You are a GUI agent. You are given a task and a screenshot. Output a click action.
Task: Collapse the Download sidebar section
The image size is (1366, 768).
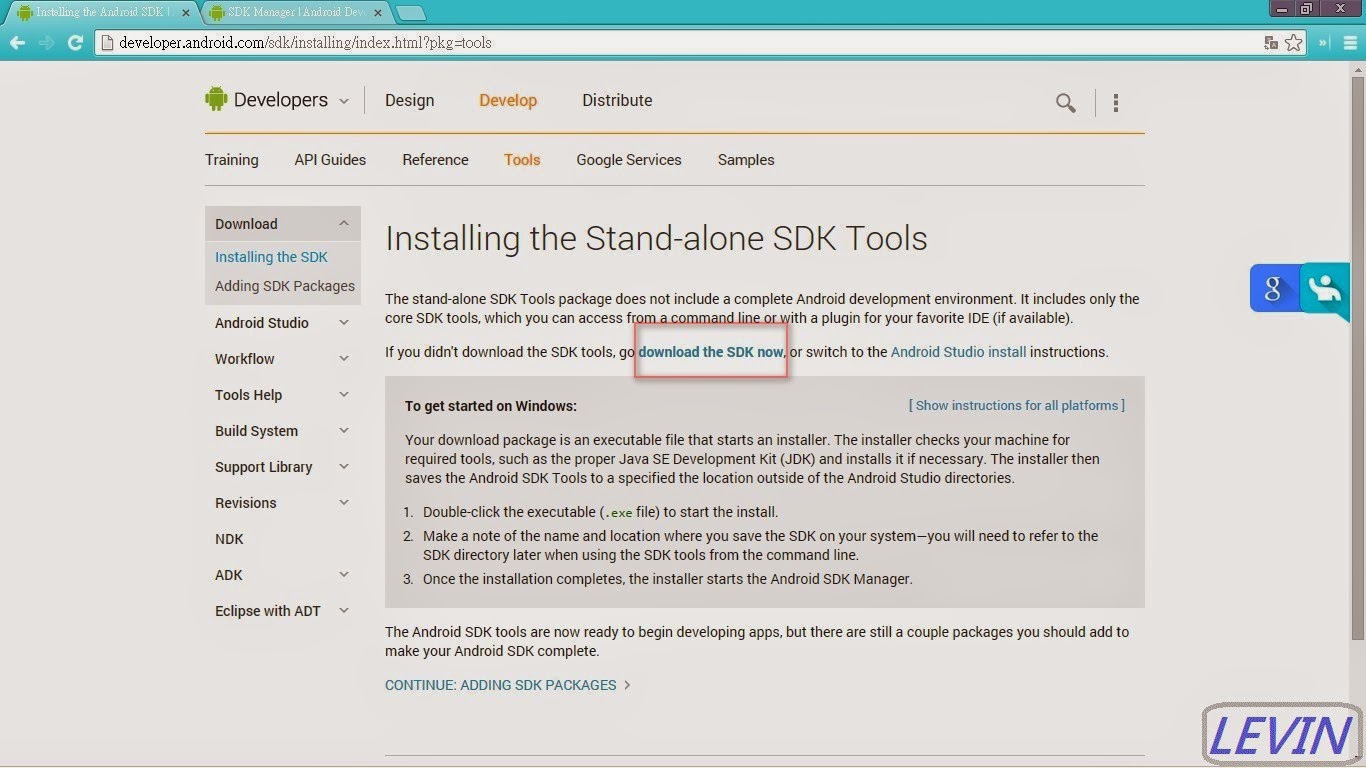[x=344, y=224]
